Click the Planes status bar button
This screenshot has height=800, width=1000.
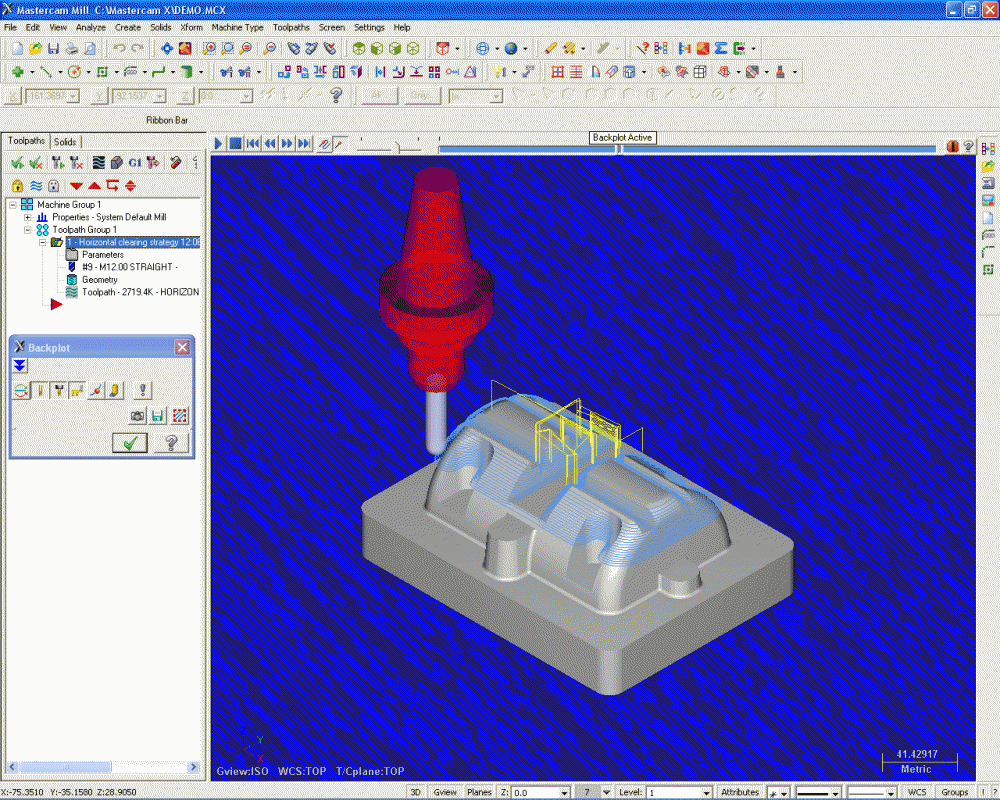[x=479, y=792]
